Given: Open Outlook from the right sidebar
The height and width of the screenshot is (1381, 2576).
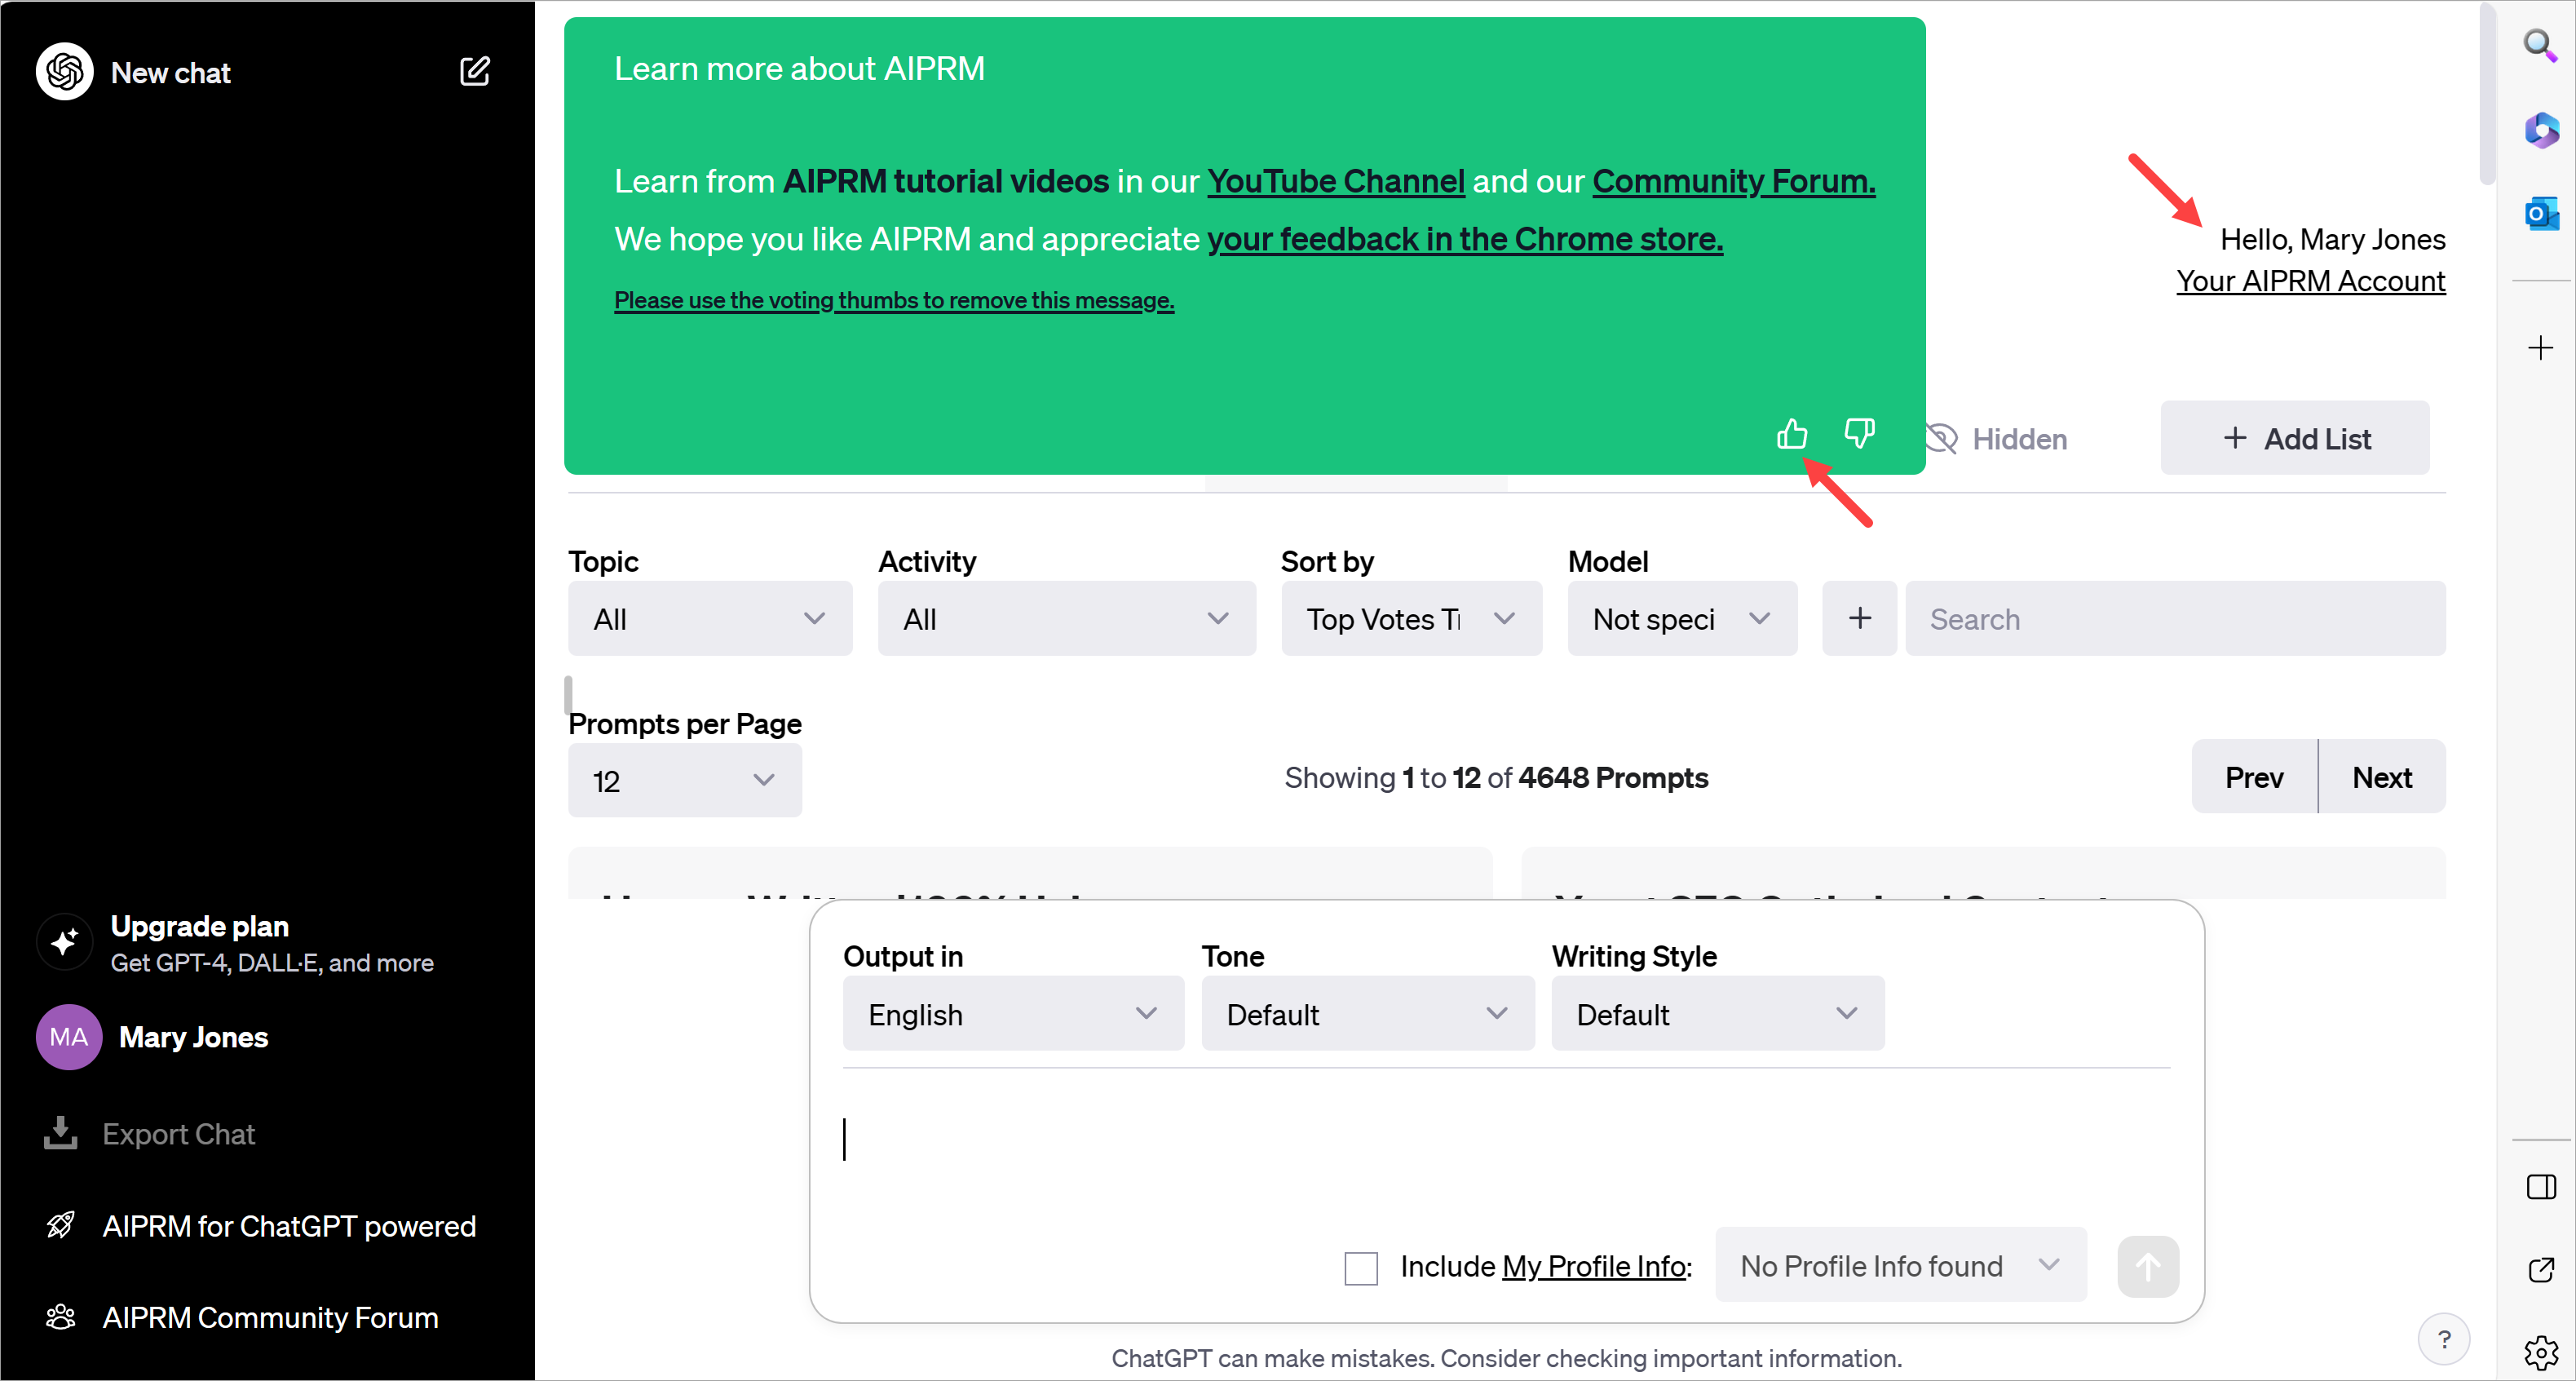Looking at the screenshot, I should point(2541,213).
